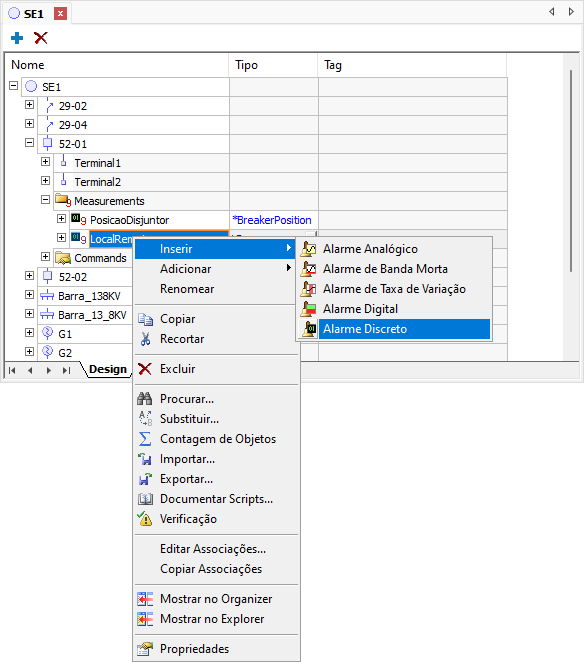Select Alarme Discreto icon in submenu
The image size is (584, 662).
pos(309,329)
